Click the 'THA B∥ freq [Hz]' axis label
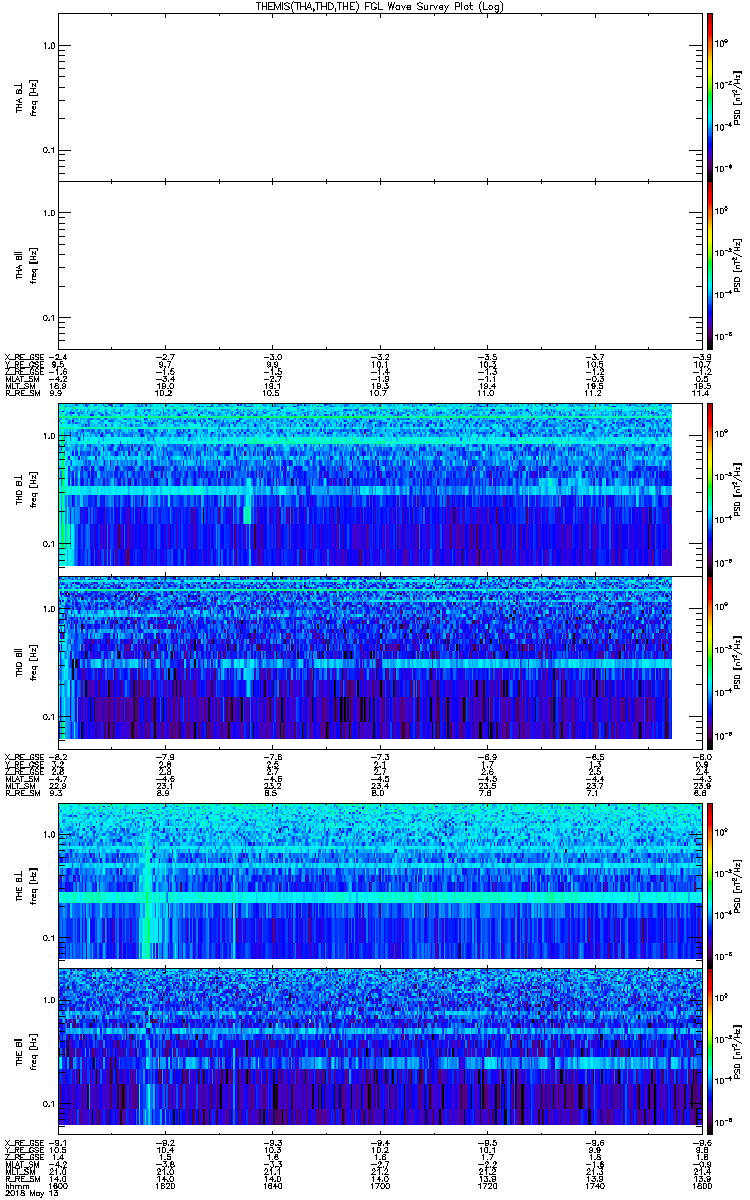Screen dimensions: 750x1200 click(25, 264)
